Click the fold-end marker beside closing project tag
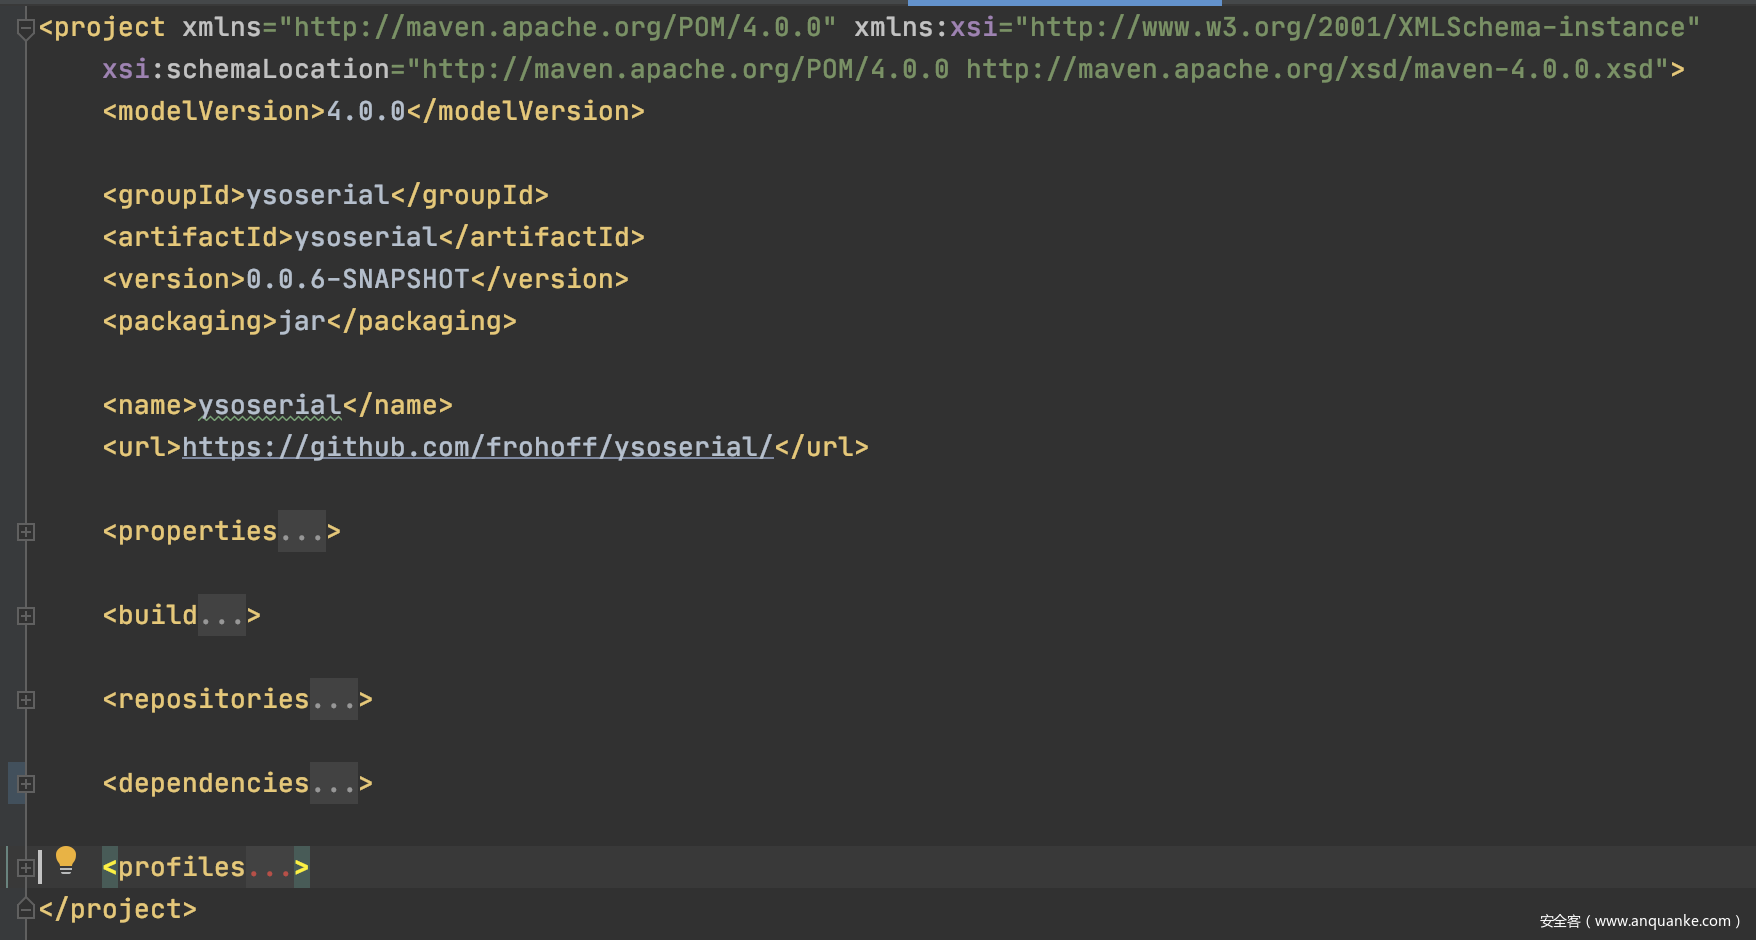This screenshot has width=1756, height=940. 27,909
